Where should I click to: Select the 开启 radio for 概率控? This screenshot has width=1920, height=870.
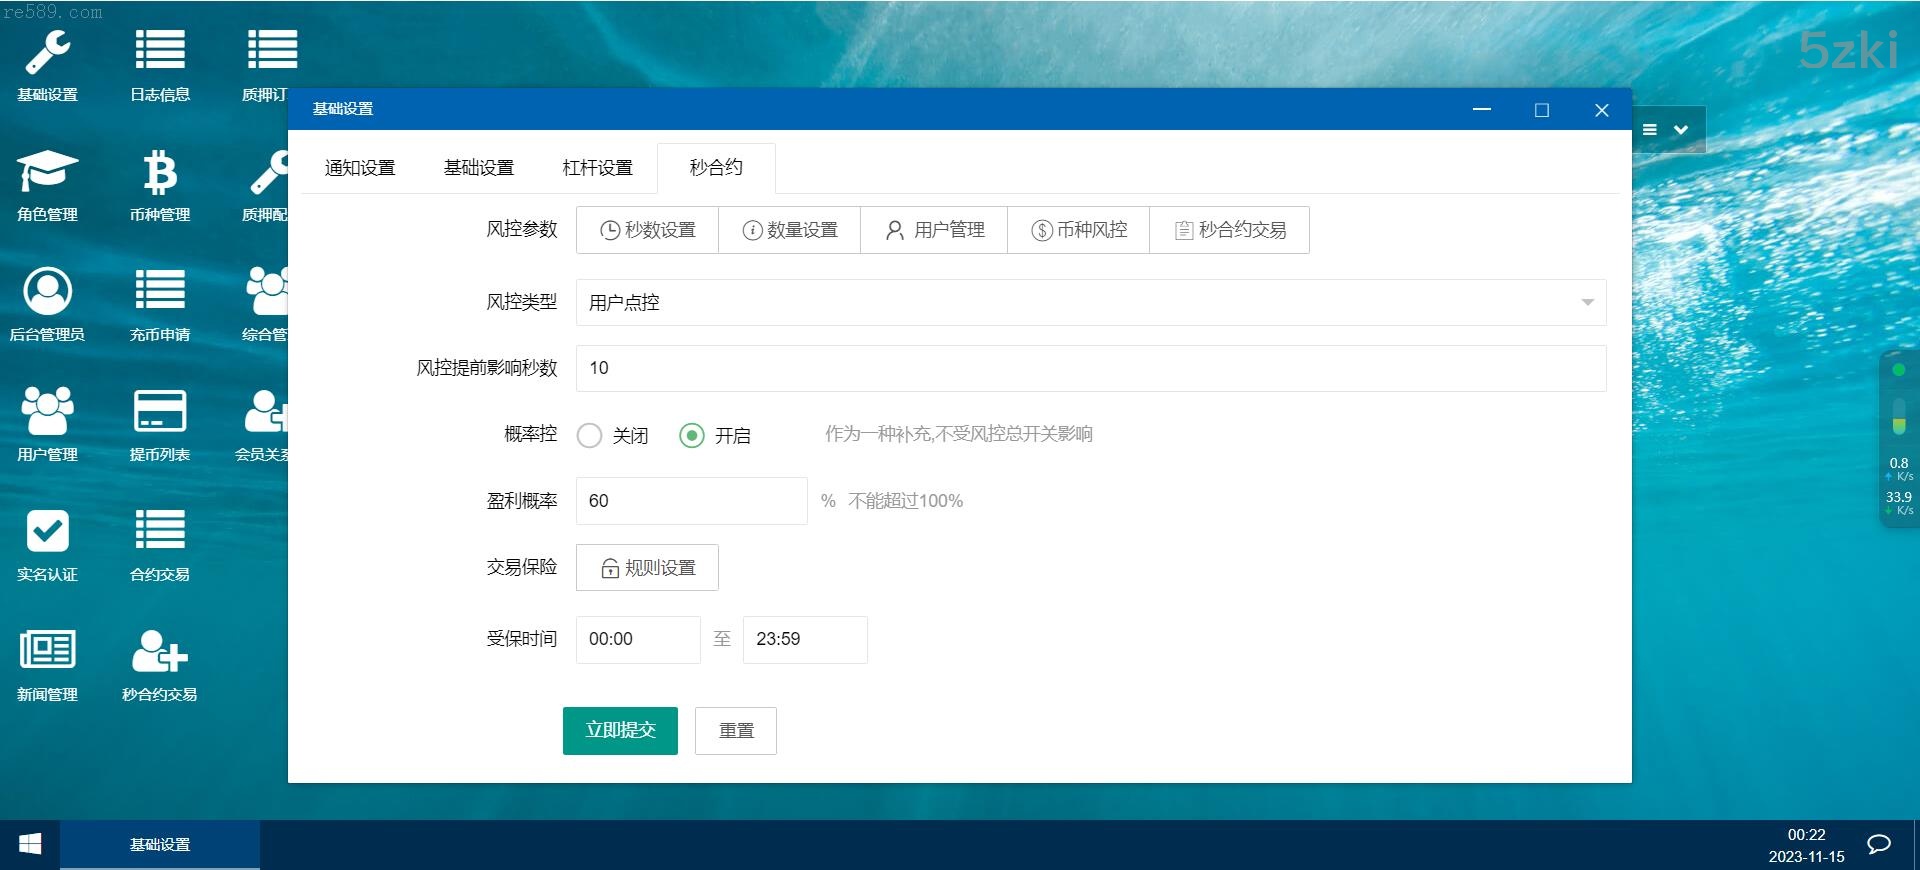[692, 435]
